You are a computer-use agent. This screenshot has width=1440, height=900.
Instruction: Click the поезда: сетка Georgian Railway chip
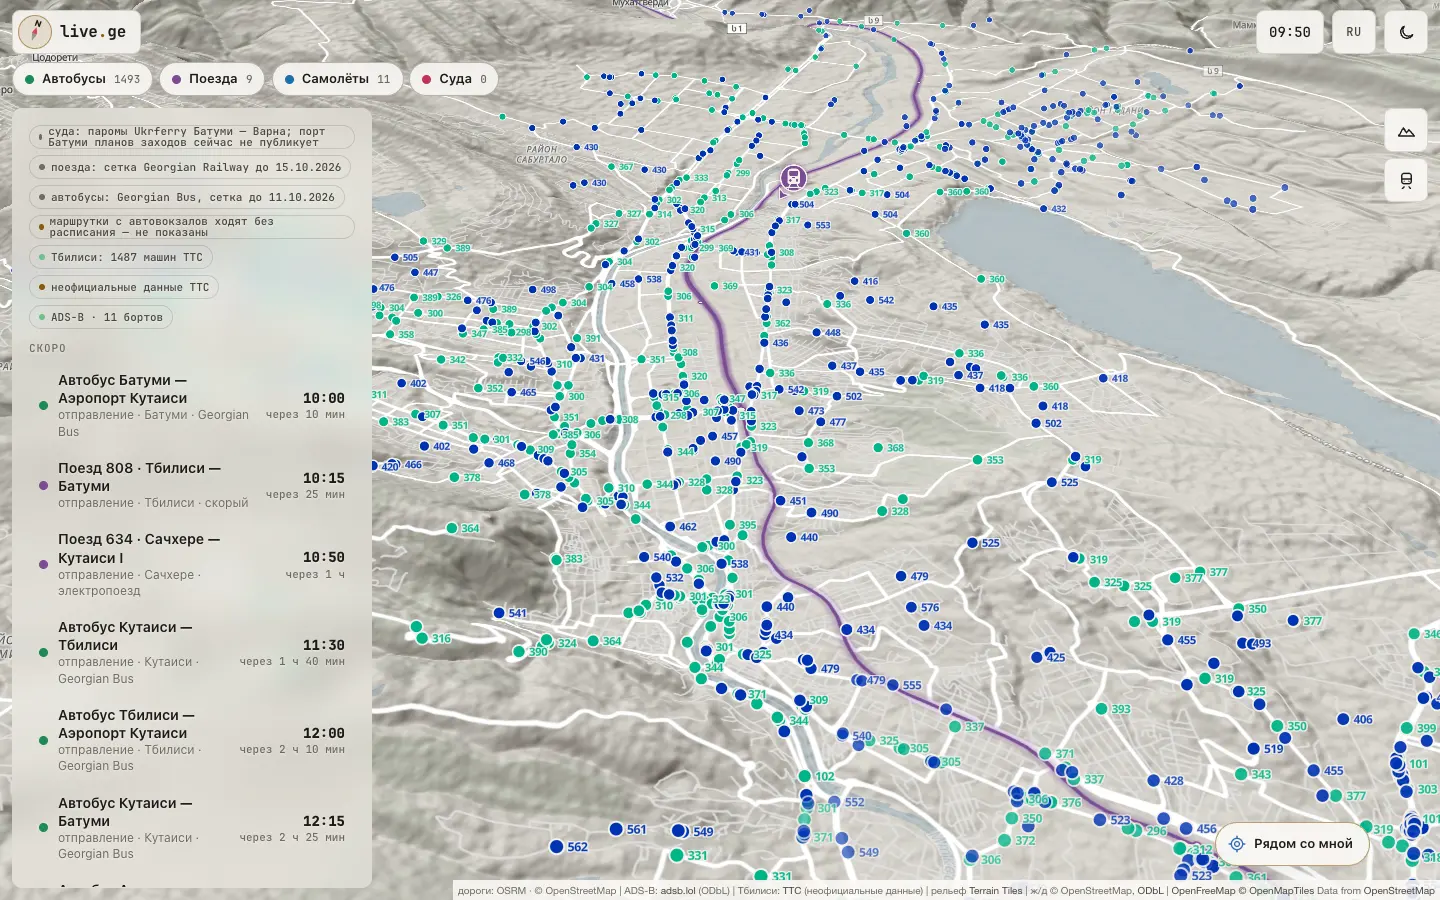(192, 167)
